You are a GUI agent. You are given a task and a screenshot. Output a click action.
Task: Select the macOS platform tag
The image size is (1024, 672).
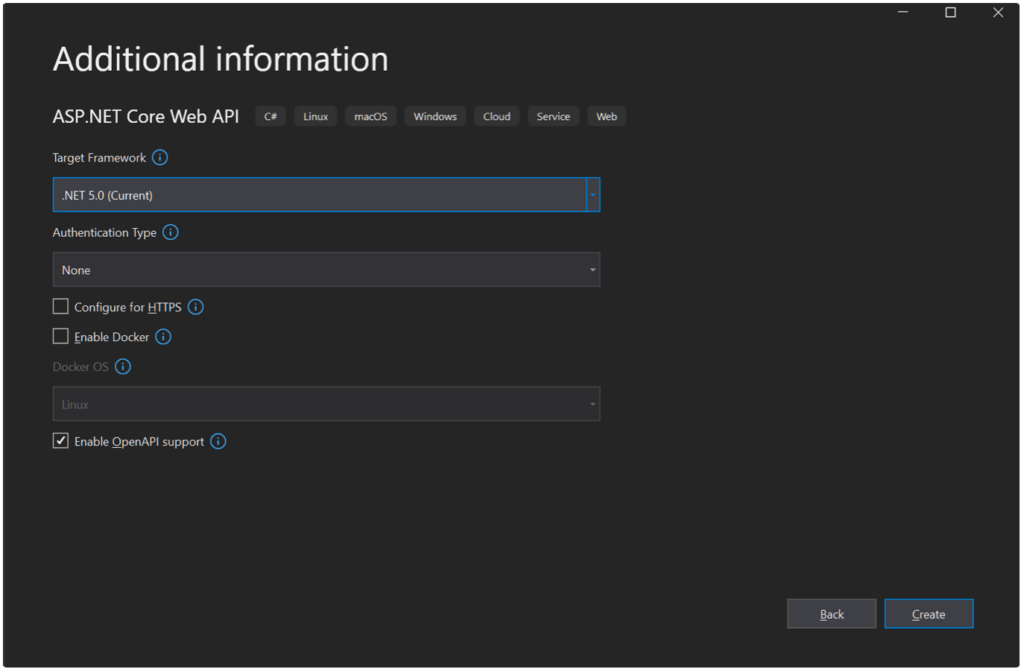[370, 117]
